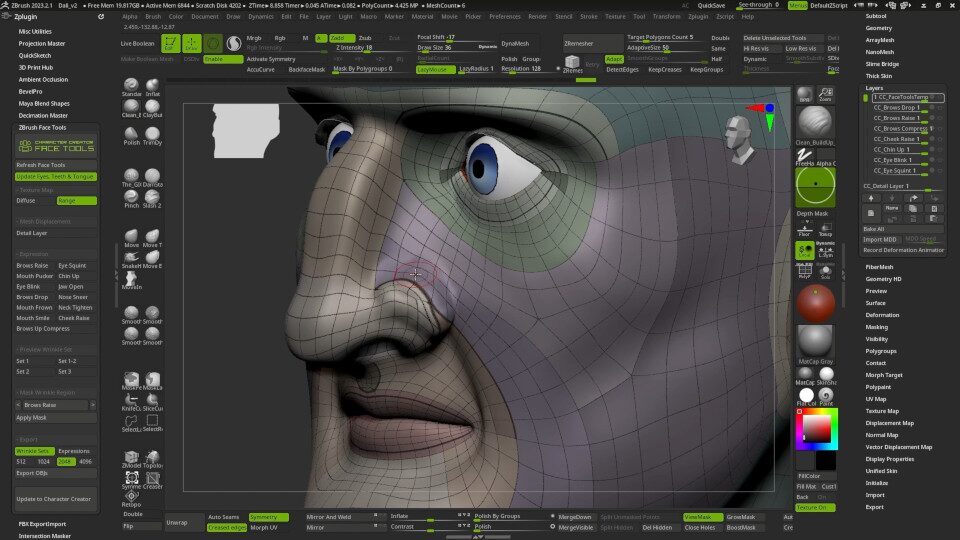The image size is (960, 540).
Task: Expand the Geometry HD subpalette
Action: click(x=883, y=279)
